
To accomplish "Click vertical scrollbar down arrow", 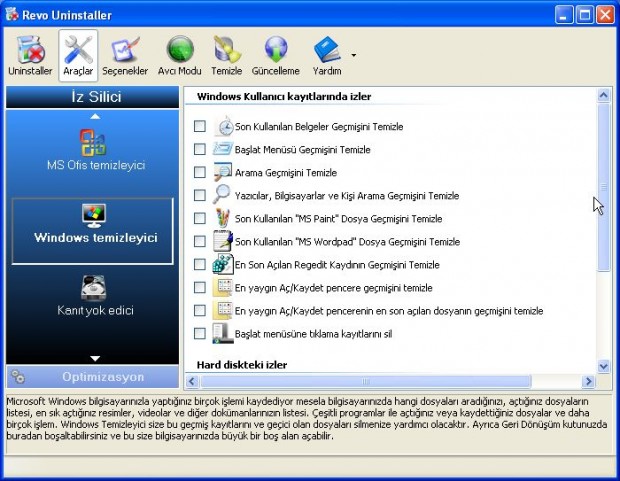I will [603, 366].
